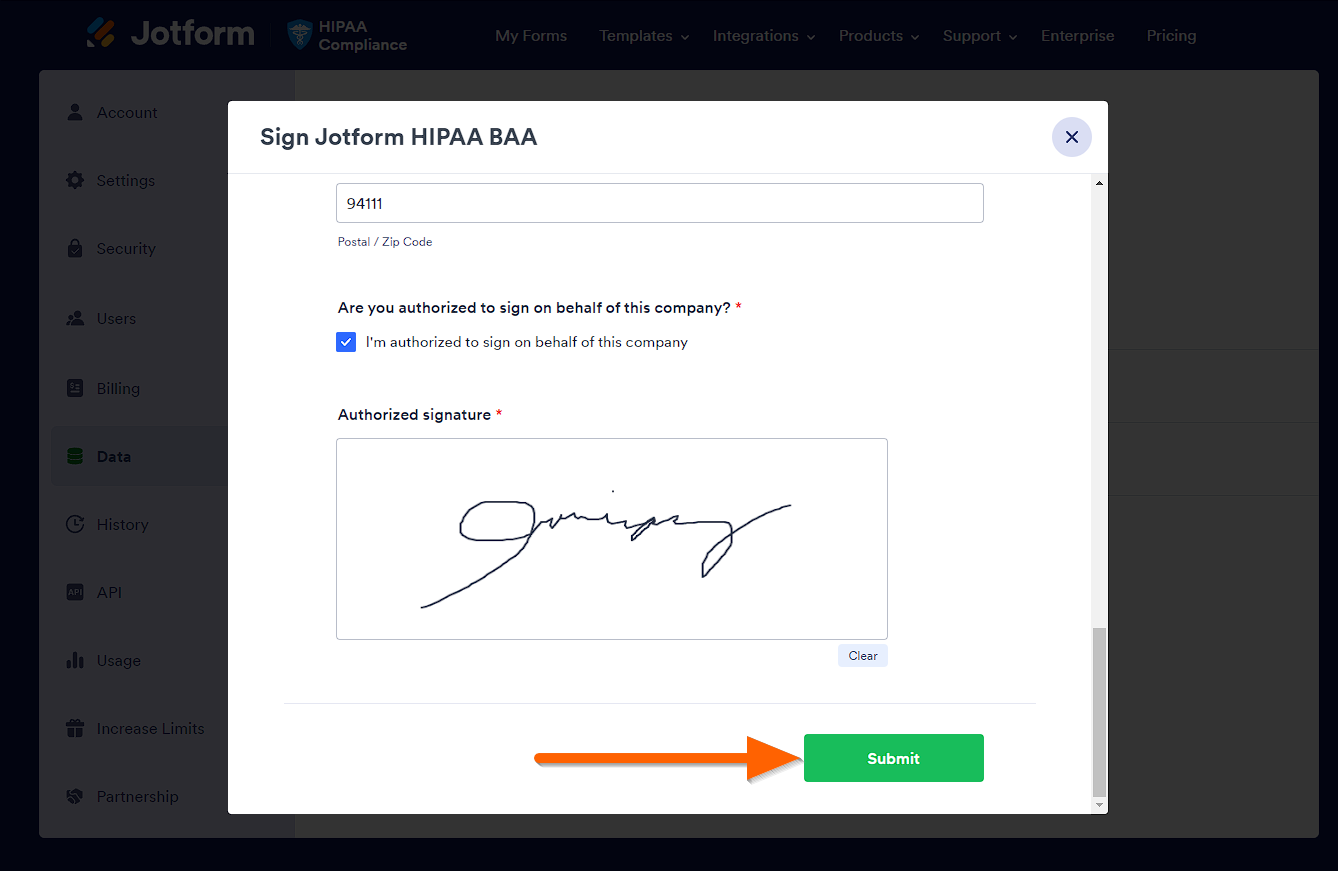
Task: Click the dialog scrollbar down arrow
Action: tap(1100, 804)
